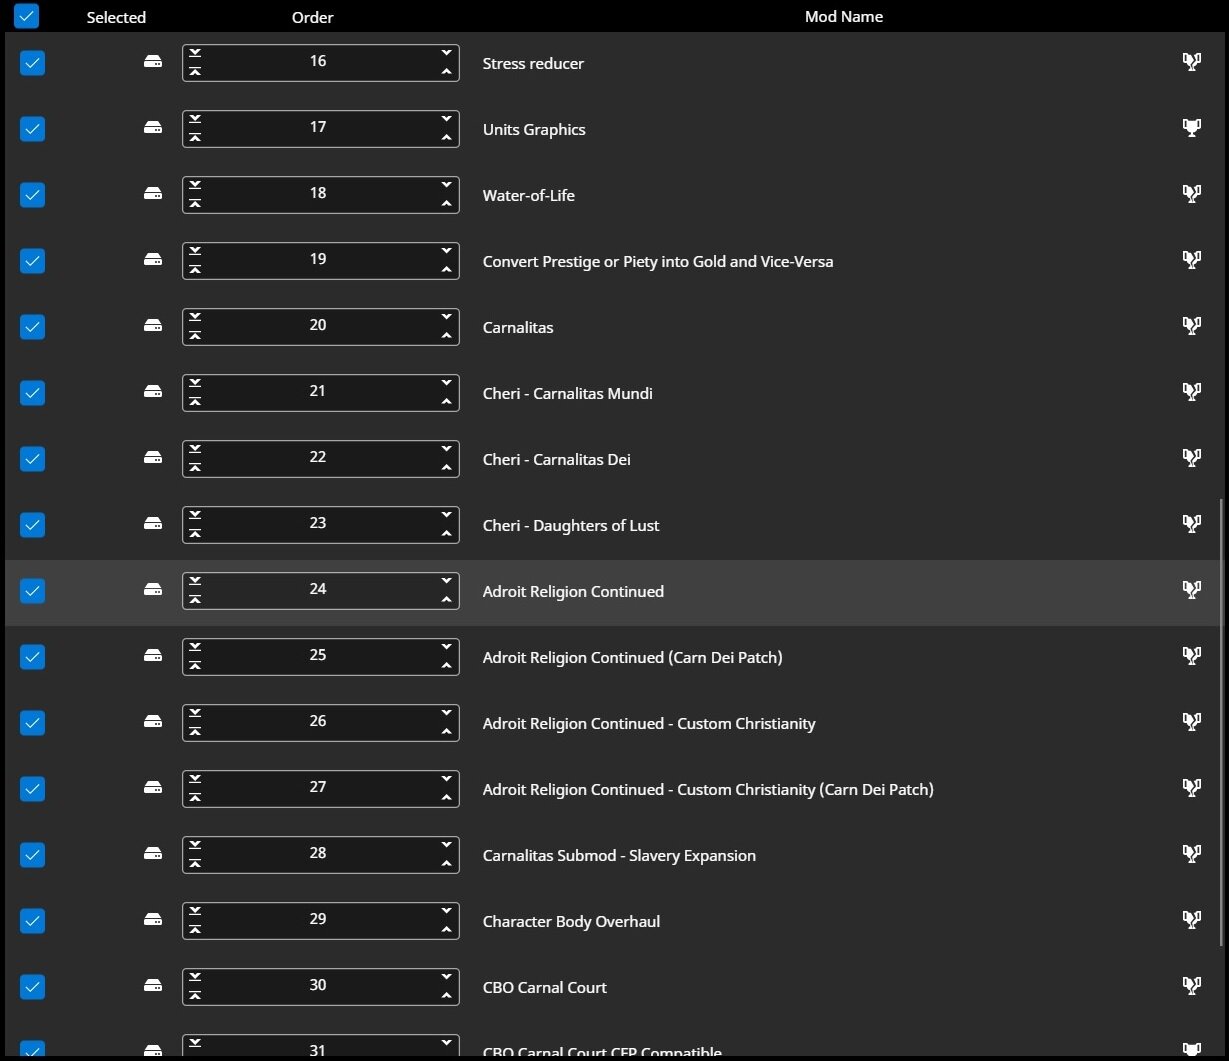Toggle the select-all checkbox in the header
This screenshot has height=1061, width=1229.
[x=25, y=16]
